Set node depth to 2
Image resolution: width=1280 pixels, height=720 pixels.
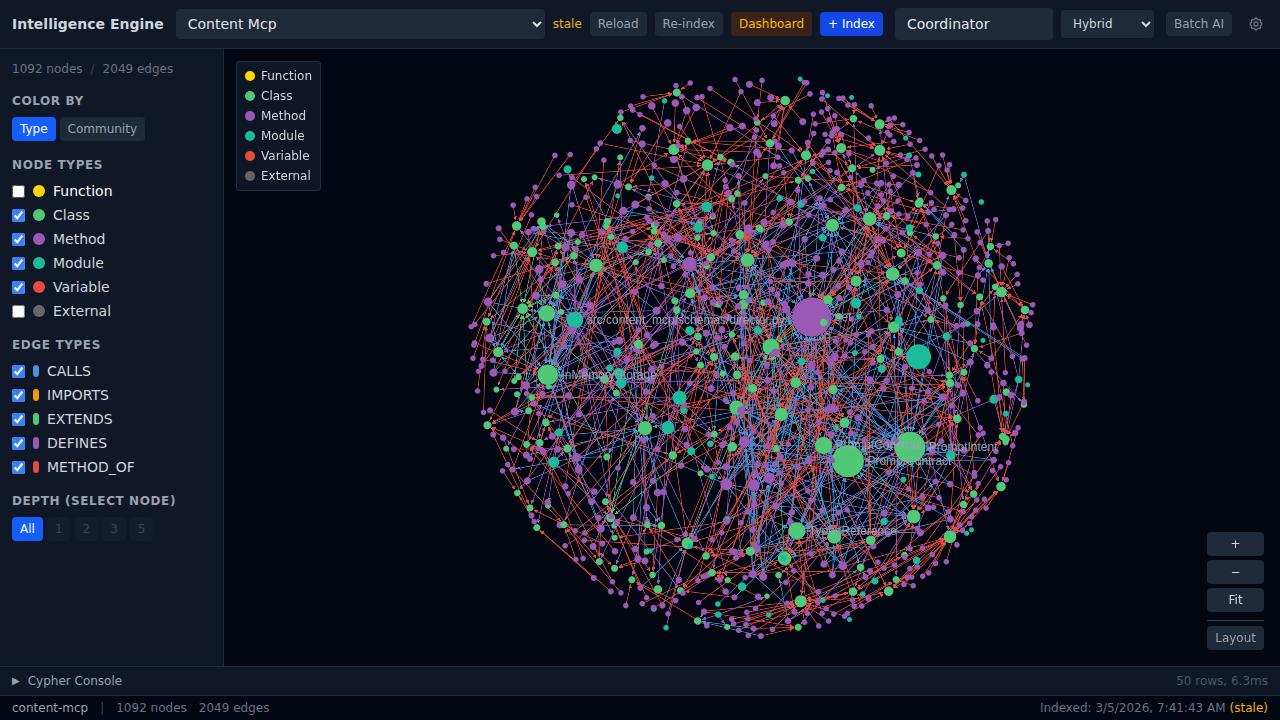pos(85,528)
